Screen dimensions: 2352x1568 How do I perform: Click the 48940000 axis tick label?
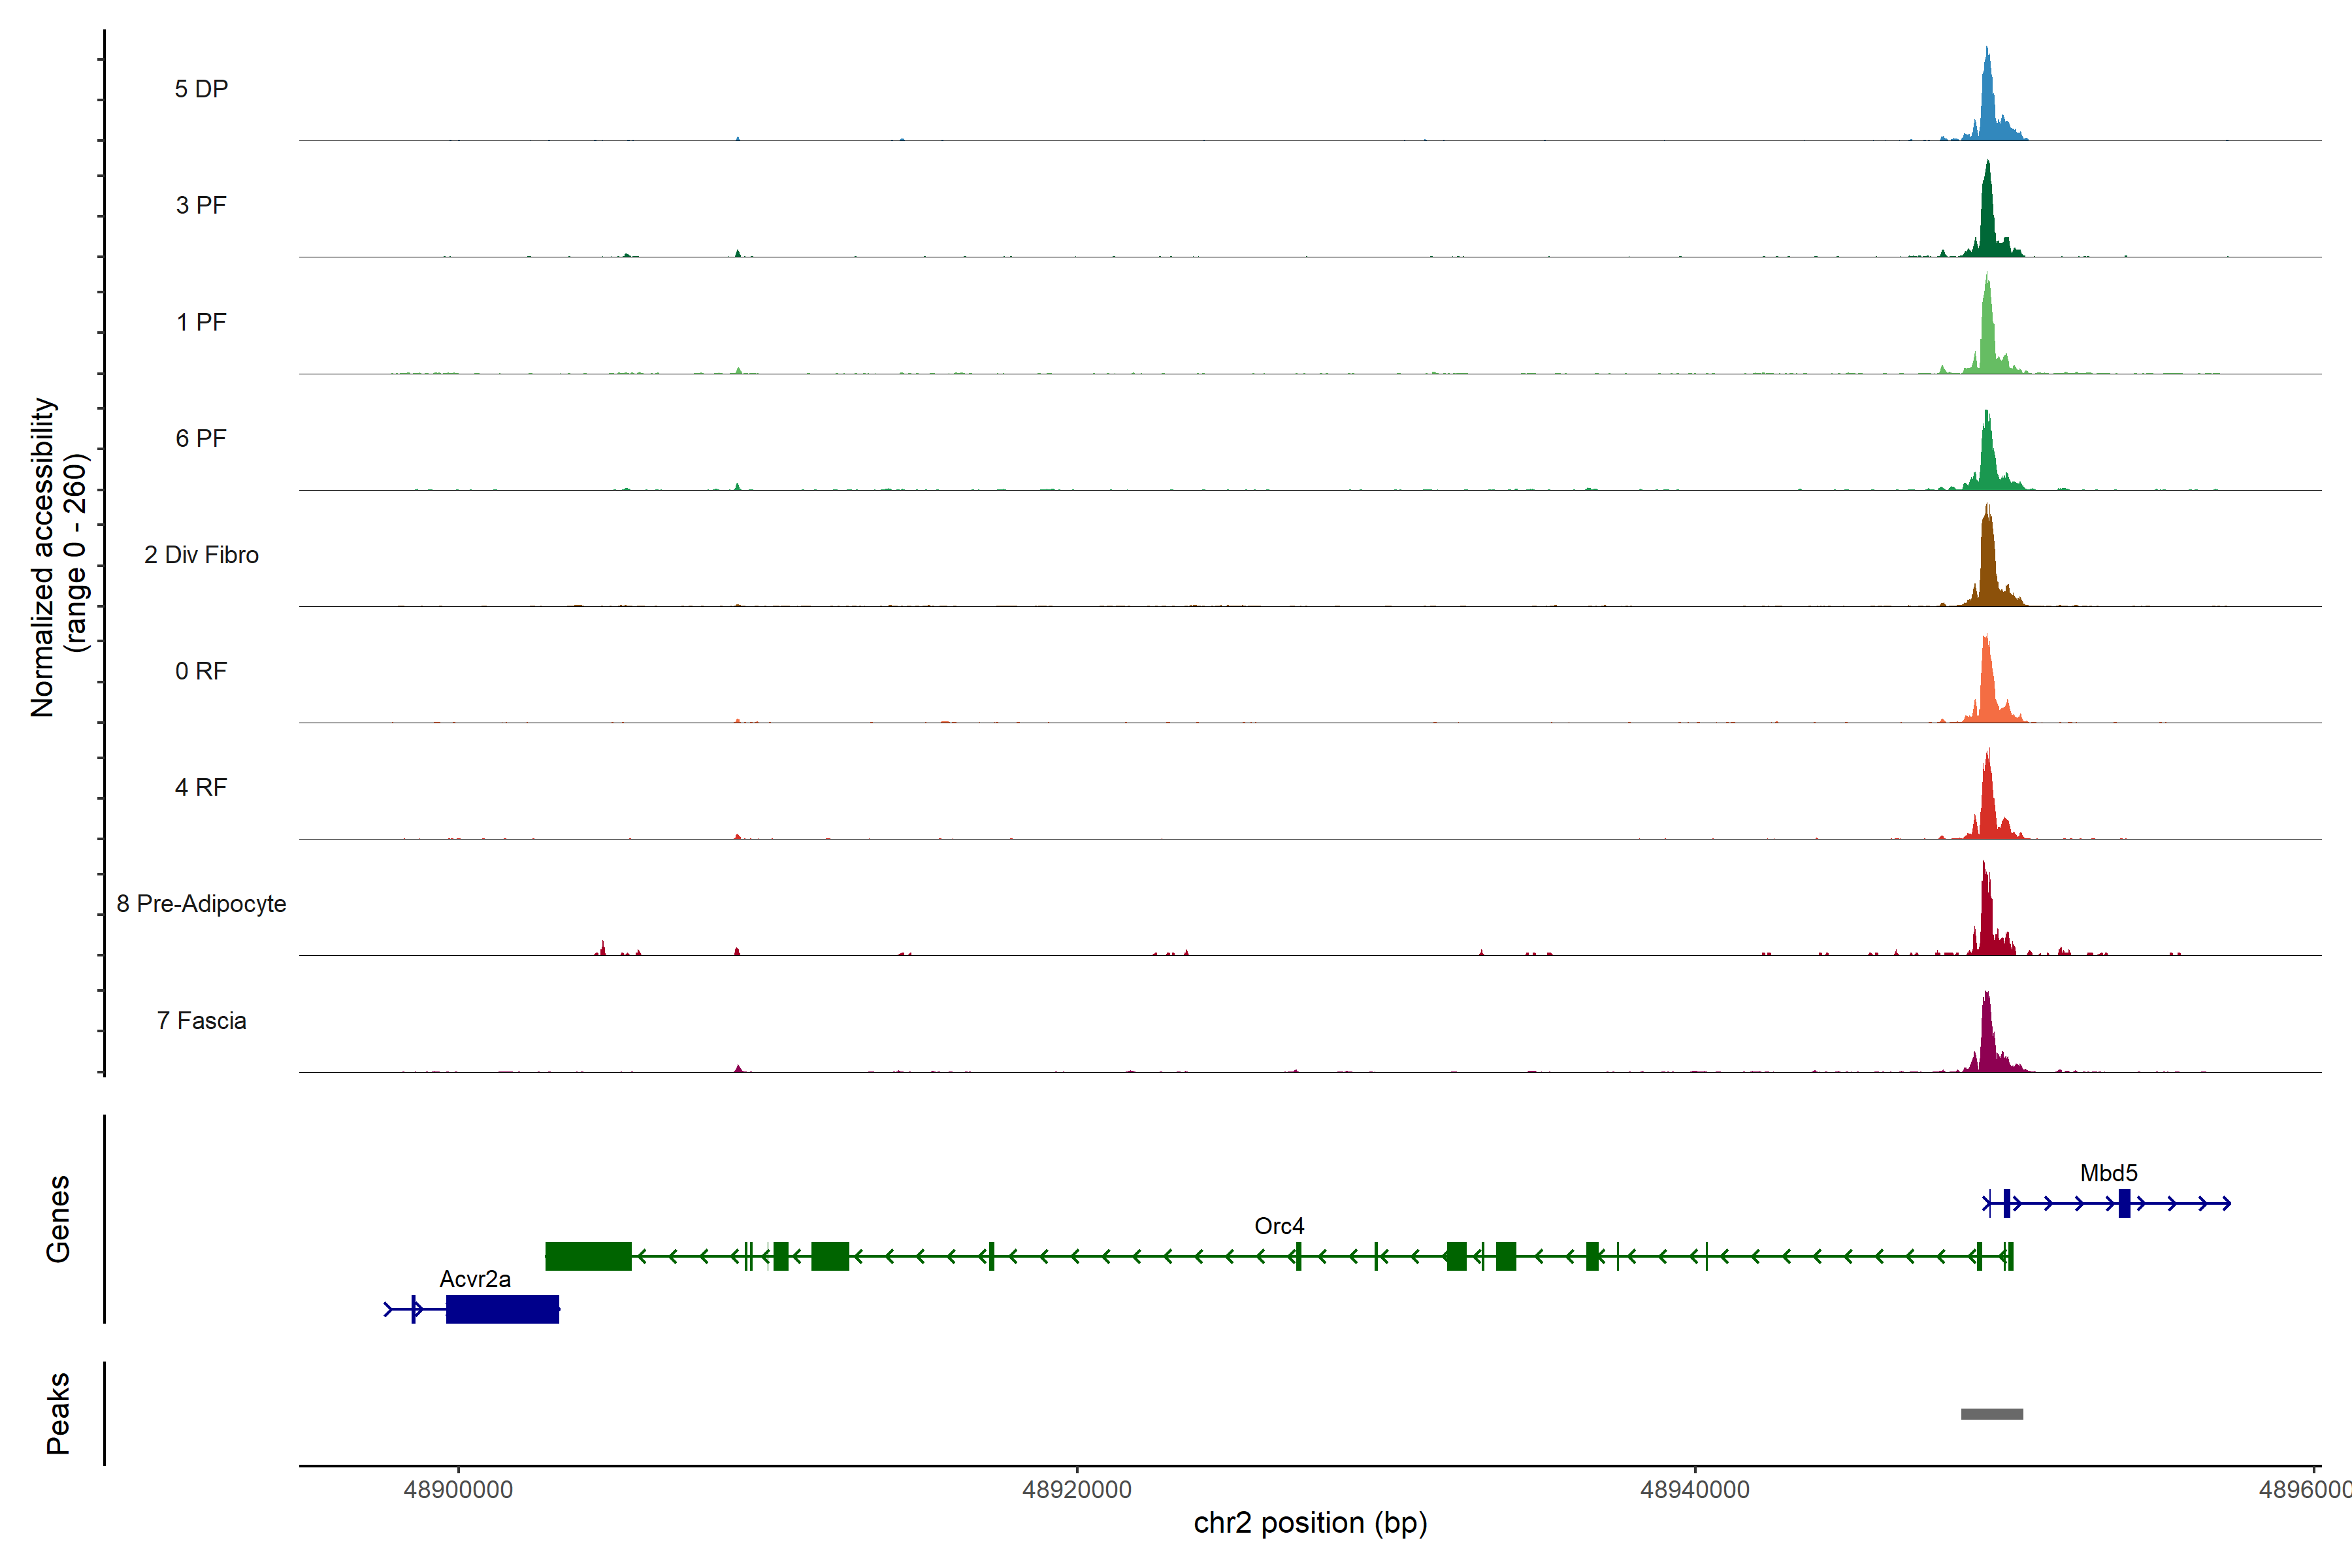1695,1490
